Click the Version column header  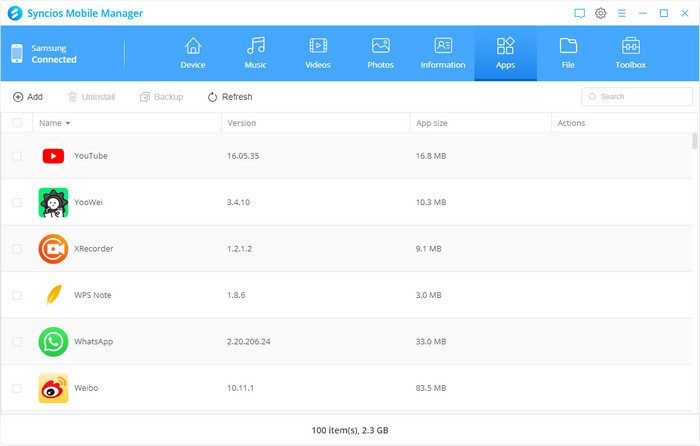pyautogui.click(x=243, y=123)
